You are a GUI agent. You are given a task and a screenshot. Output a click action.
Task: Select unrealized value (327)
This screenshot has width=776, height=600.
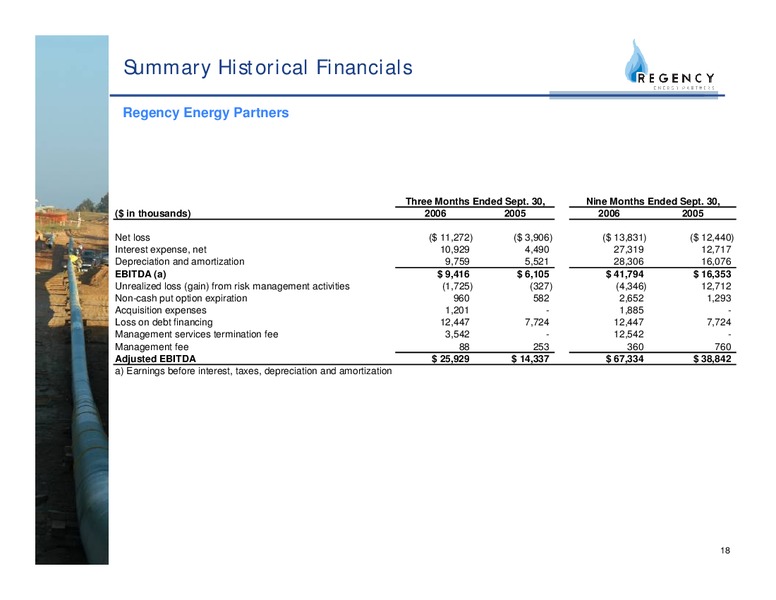pos(541,286)
